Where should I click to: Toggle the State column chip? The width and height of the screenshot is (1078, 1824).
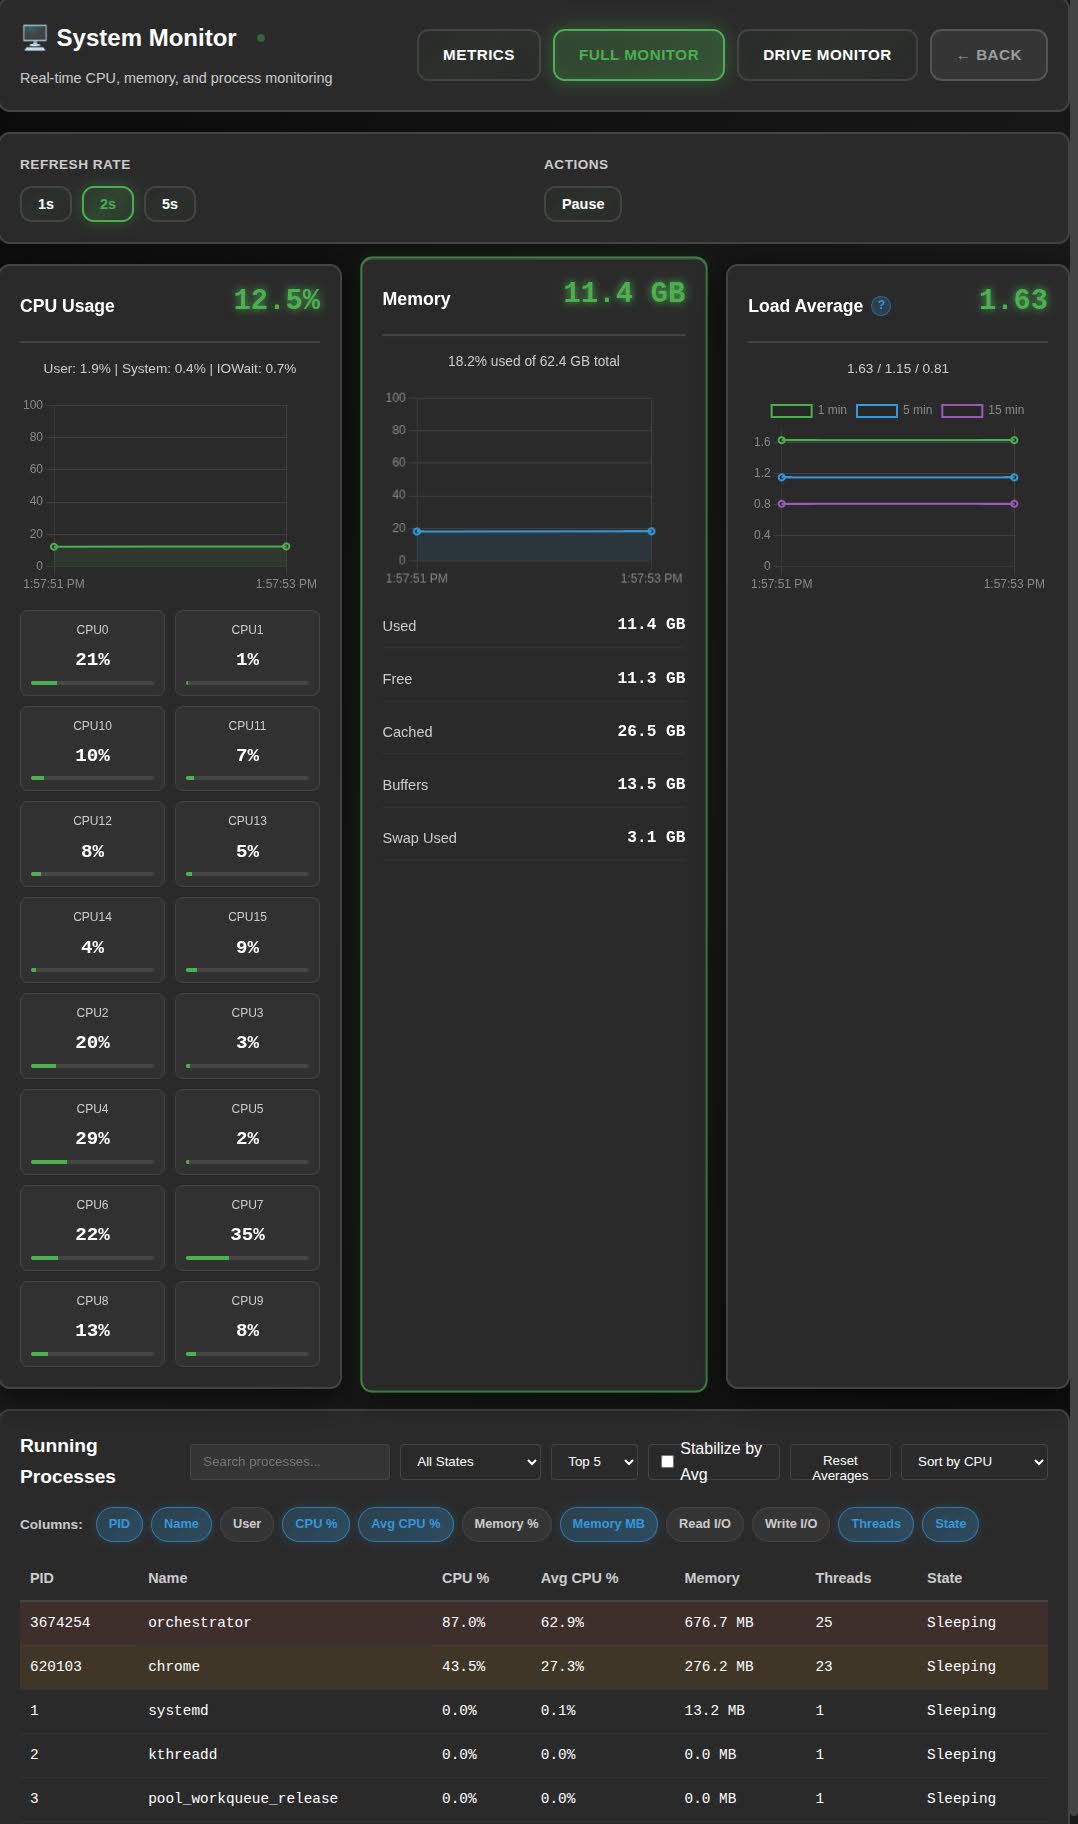pyautogui.click(x=950, y=1524)
